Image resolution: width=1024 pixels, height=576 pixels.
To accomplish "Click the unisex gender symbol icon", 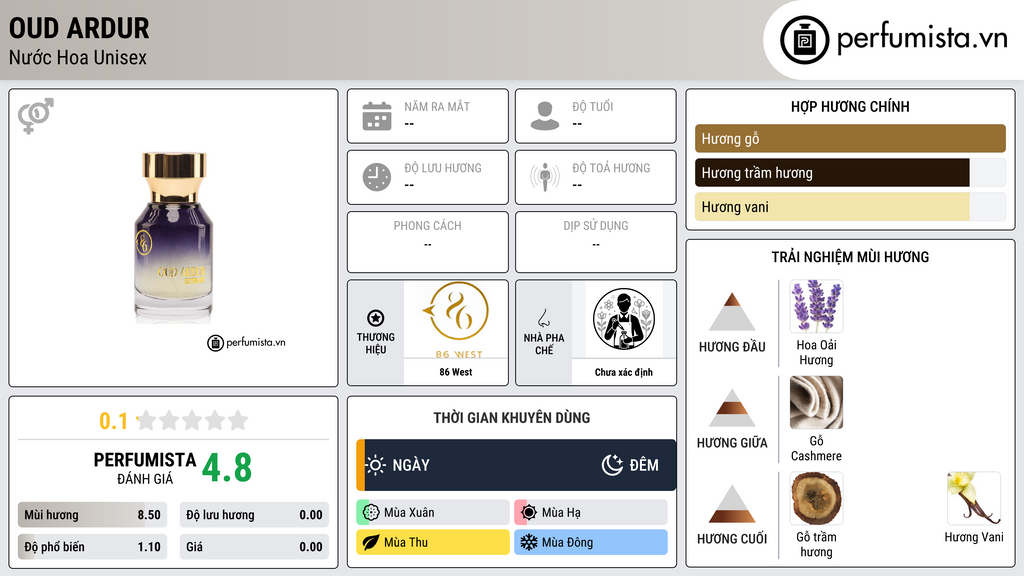I will point(36,116).
